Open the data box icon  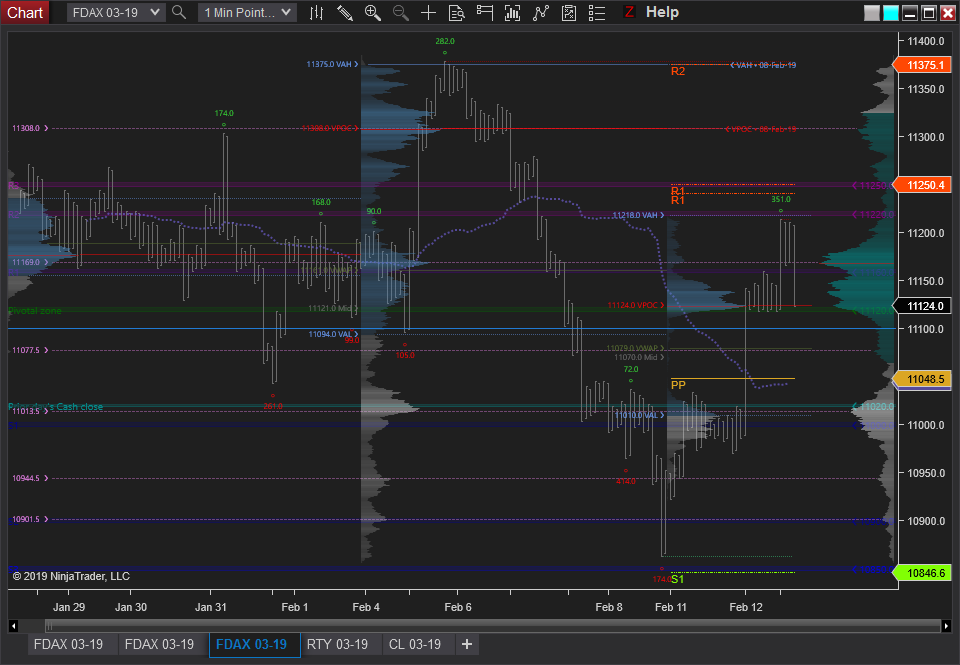coord(457,12)
